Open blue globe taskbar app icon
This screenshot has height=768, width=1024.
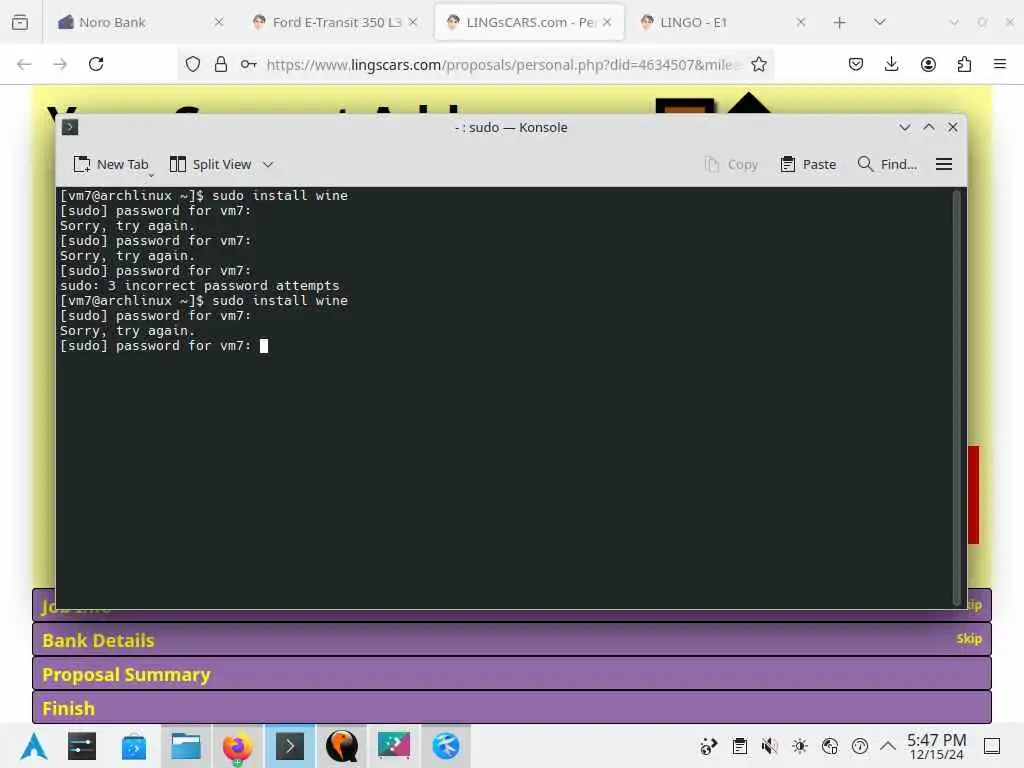445,746
